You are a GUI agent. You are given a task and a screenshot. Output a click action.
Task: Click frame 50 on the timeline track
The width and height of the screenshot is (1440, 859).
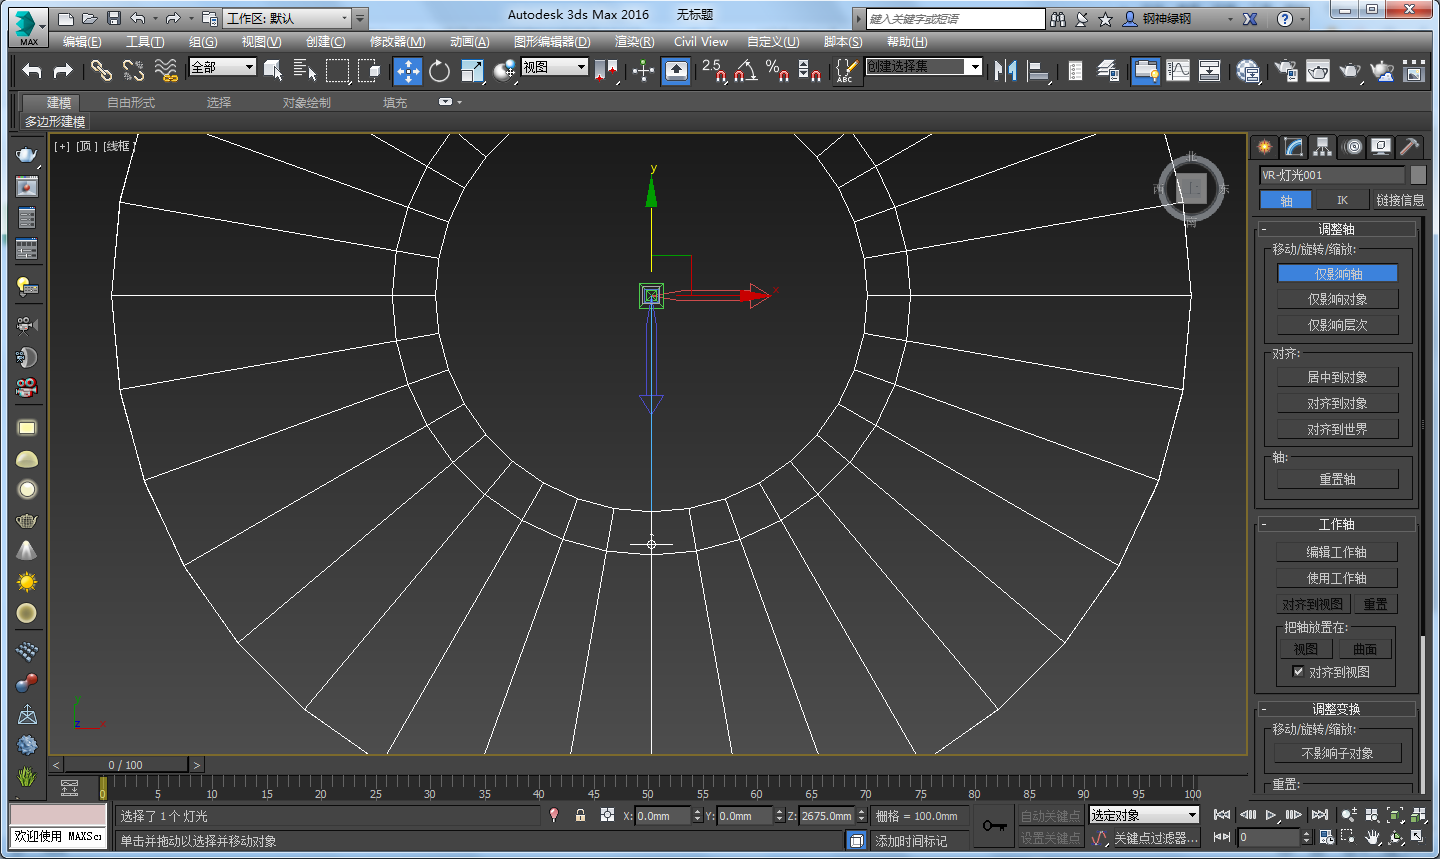click(x=647, y=786)
